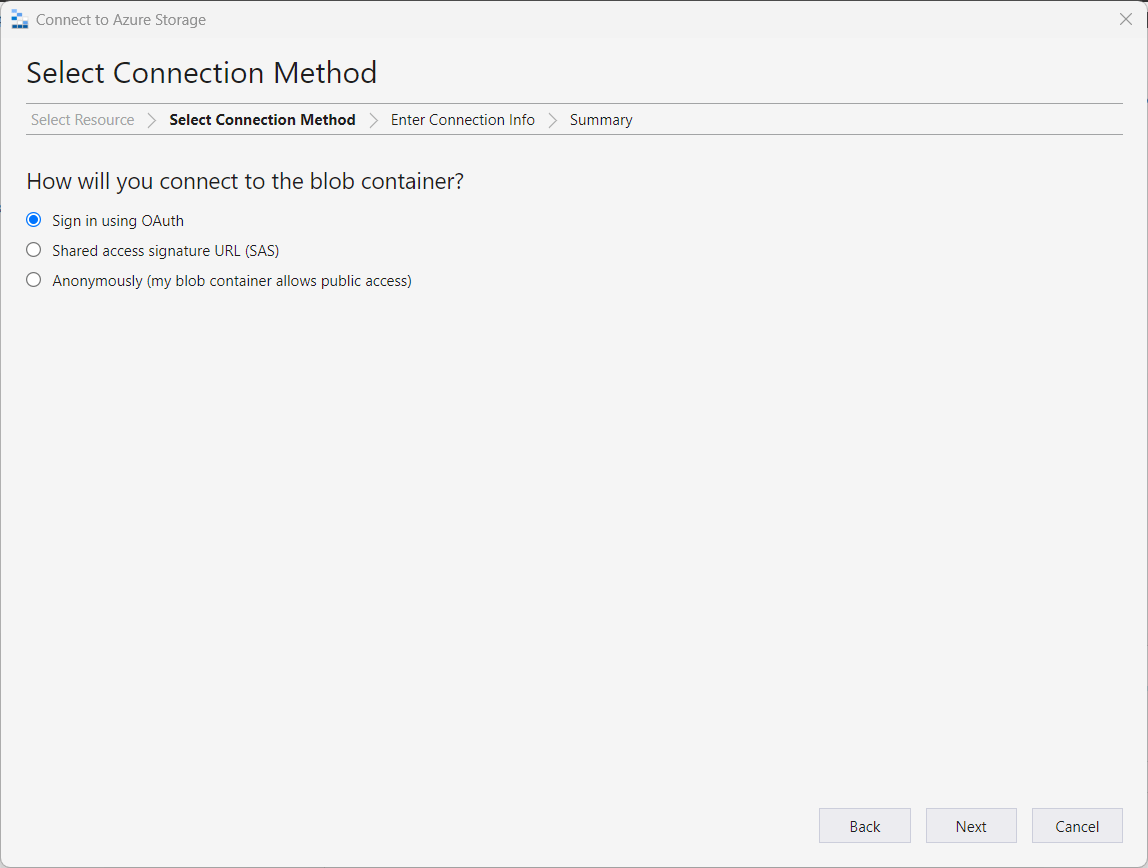Screen dimensions: 1148x868
Task: Proceed with the Next button
Action: (971, 826)
